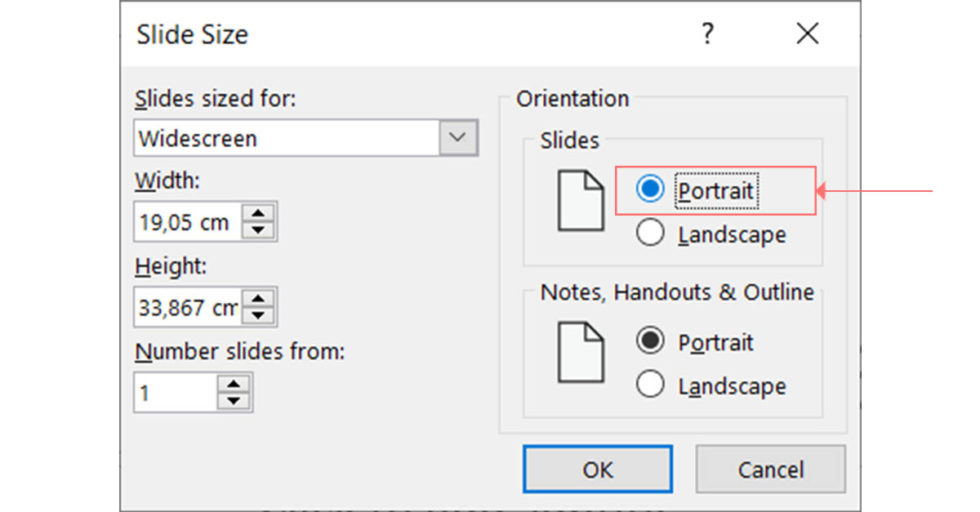Open Help with the question mark icon

[707, 33]
